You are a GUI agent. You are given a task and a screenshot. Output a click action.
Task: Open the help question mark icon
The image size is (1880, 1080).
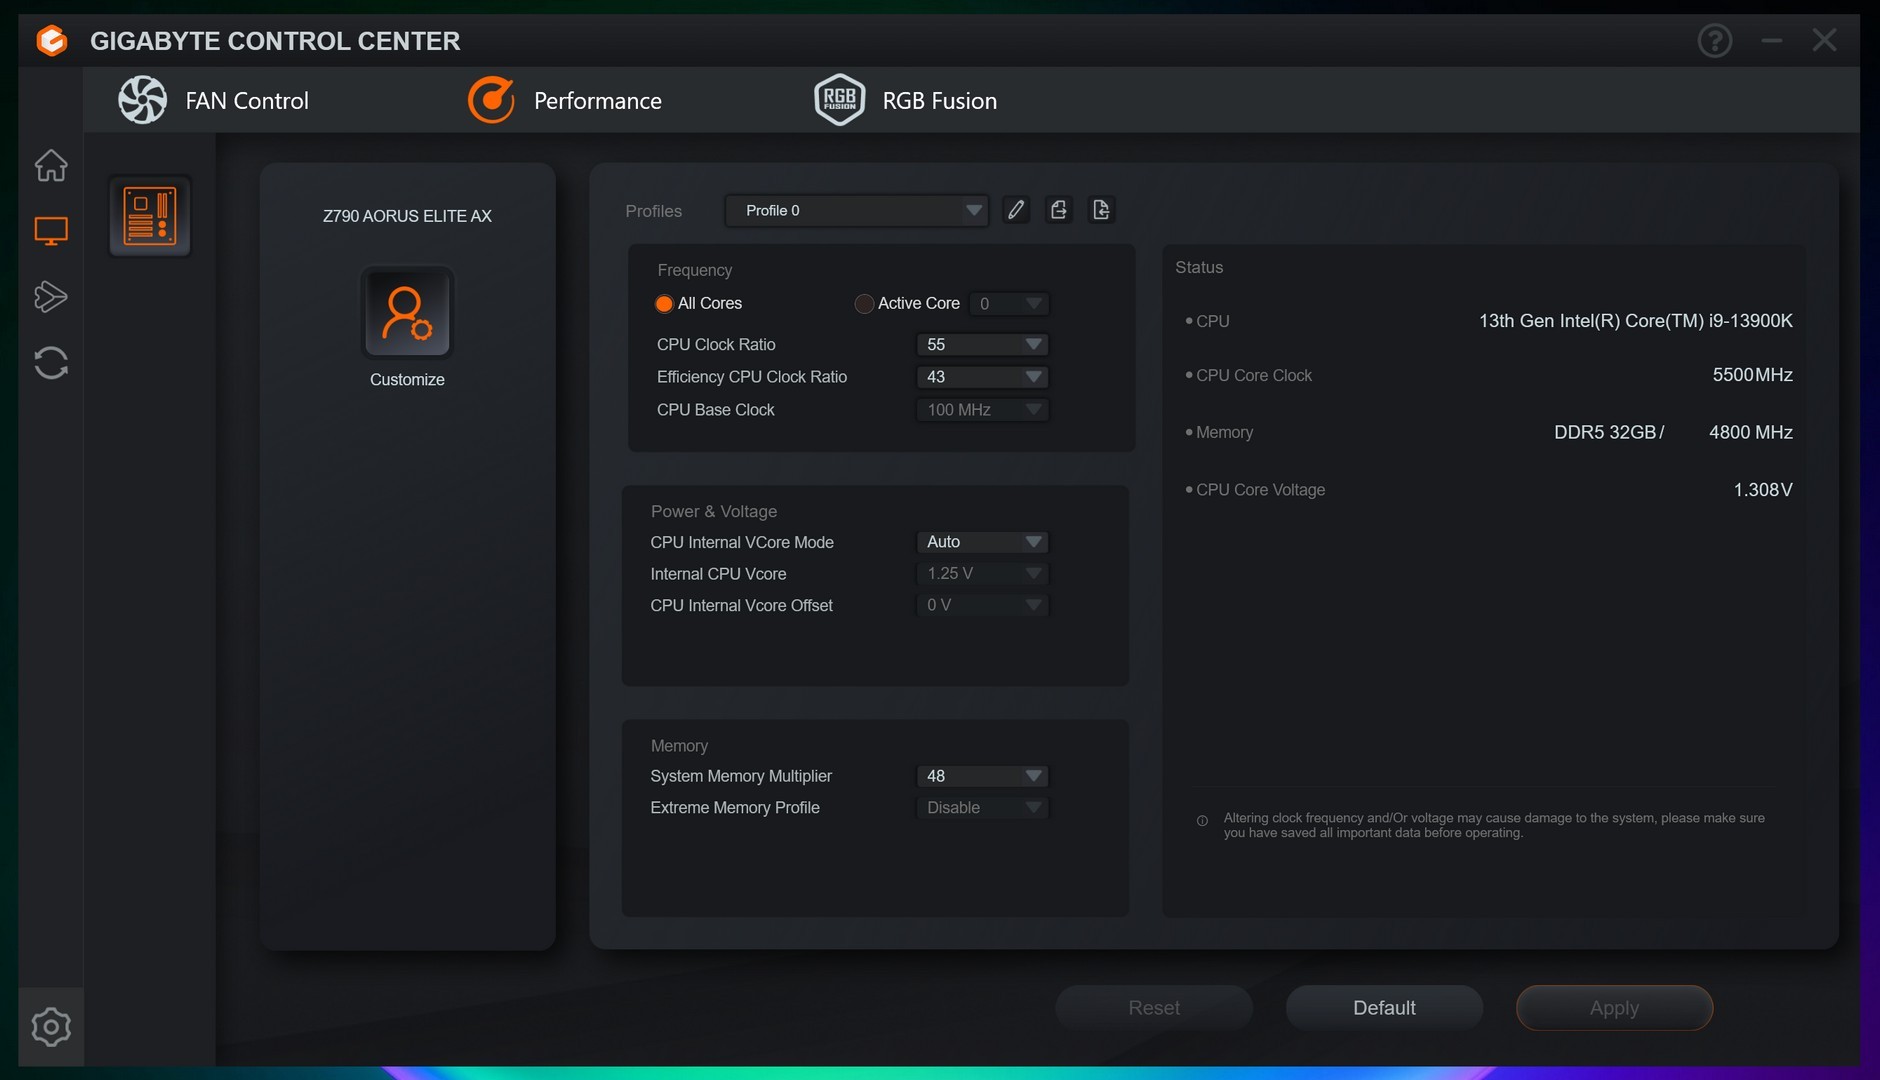(x=1715, y=41)
